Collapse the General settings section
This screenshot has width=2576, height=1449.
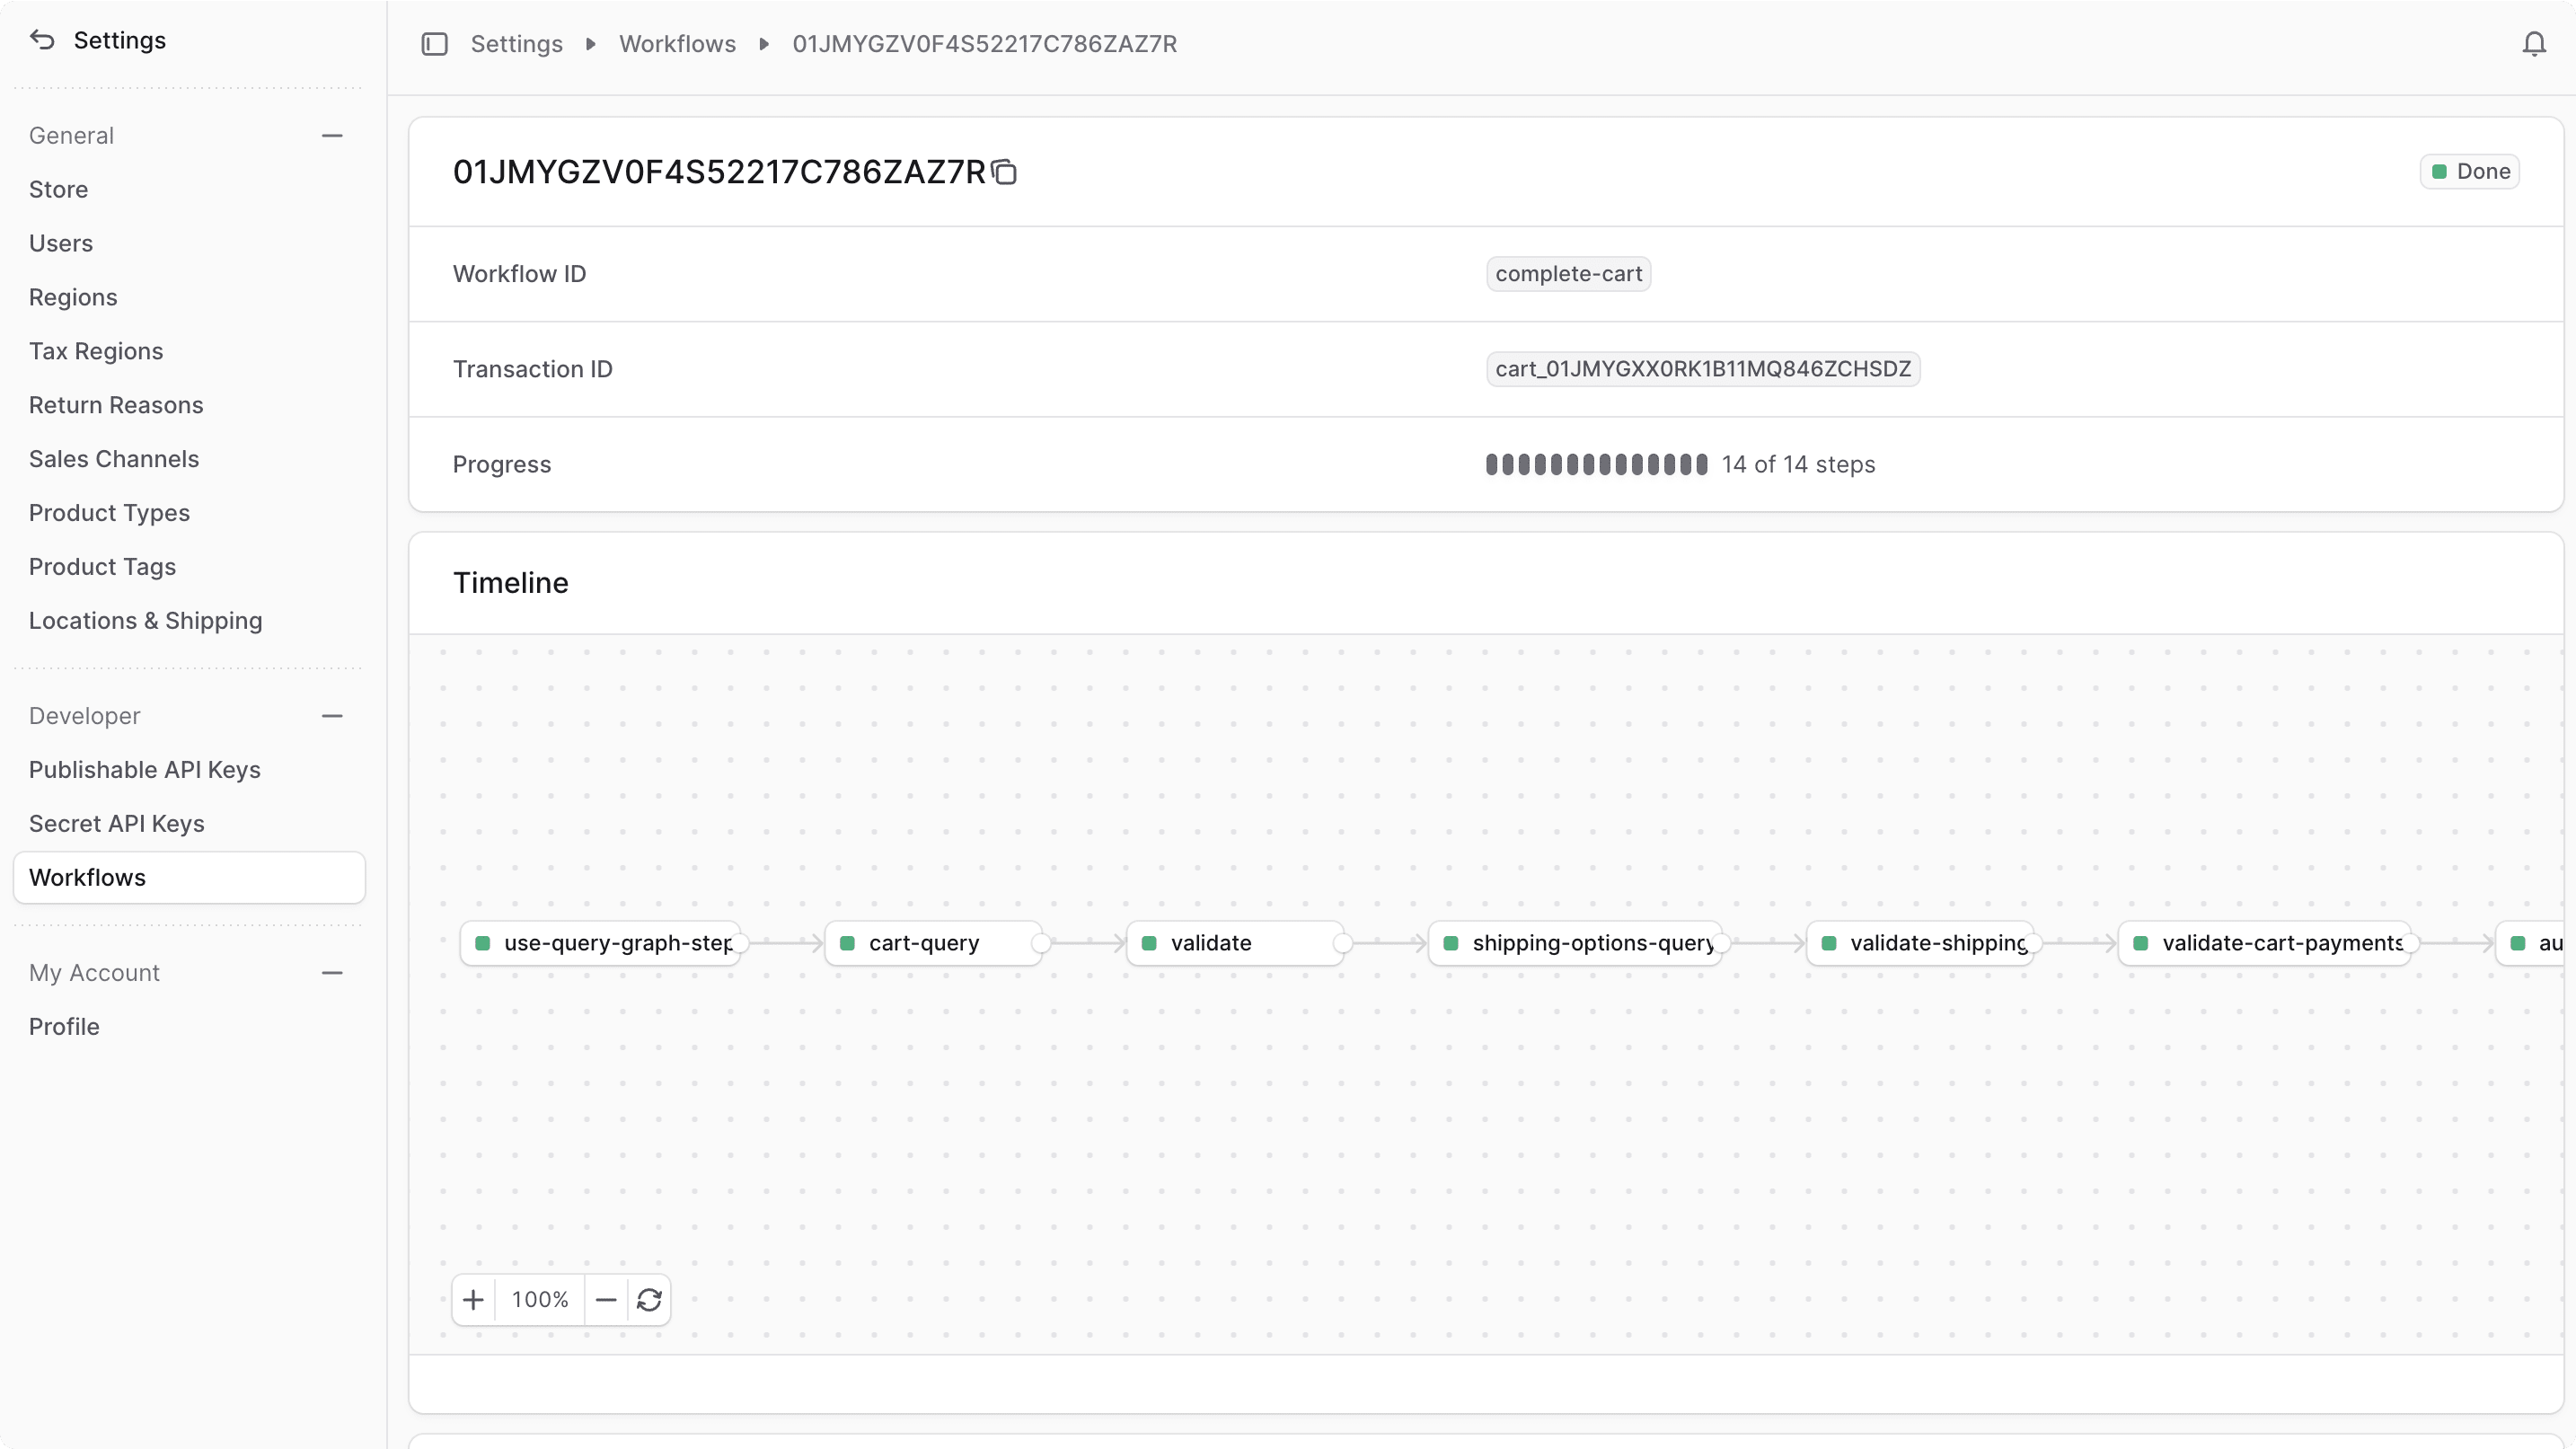[x=333, y=135]
